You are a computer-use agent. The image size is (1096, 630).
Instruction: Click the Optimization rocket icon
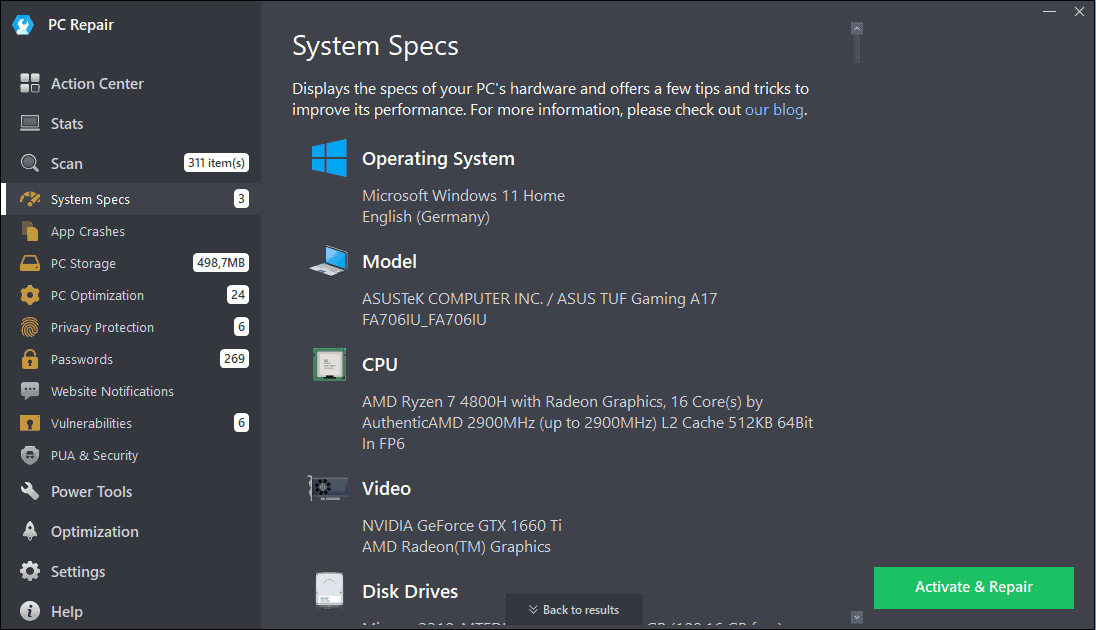pyautogui.click(x=30, y=531)
